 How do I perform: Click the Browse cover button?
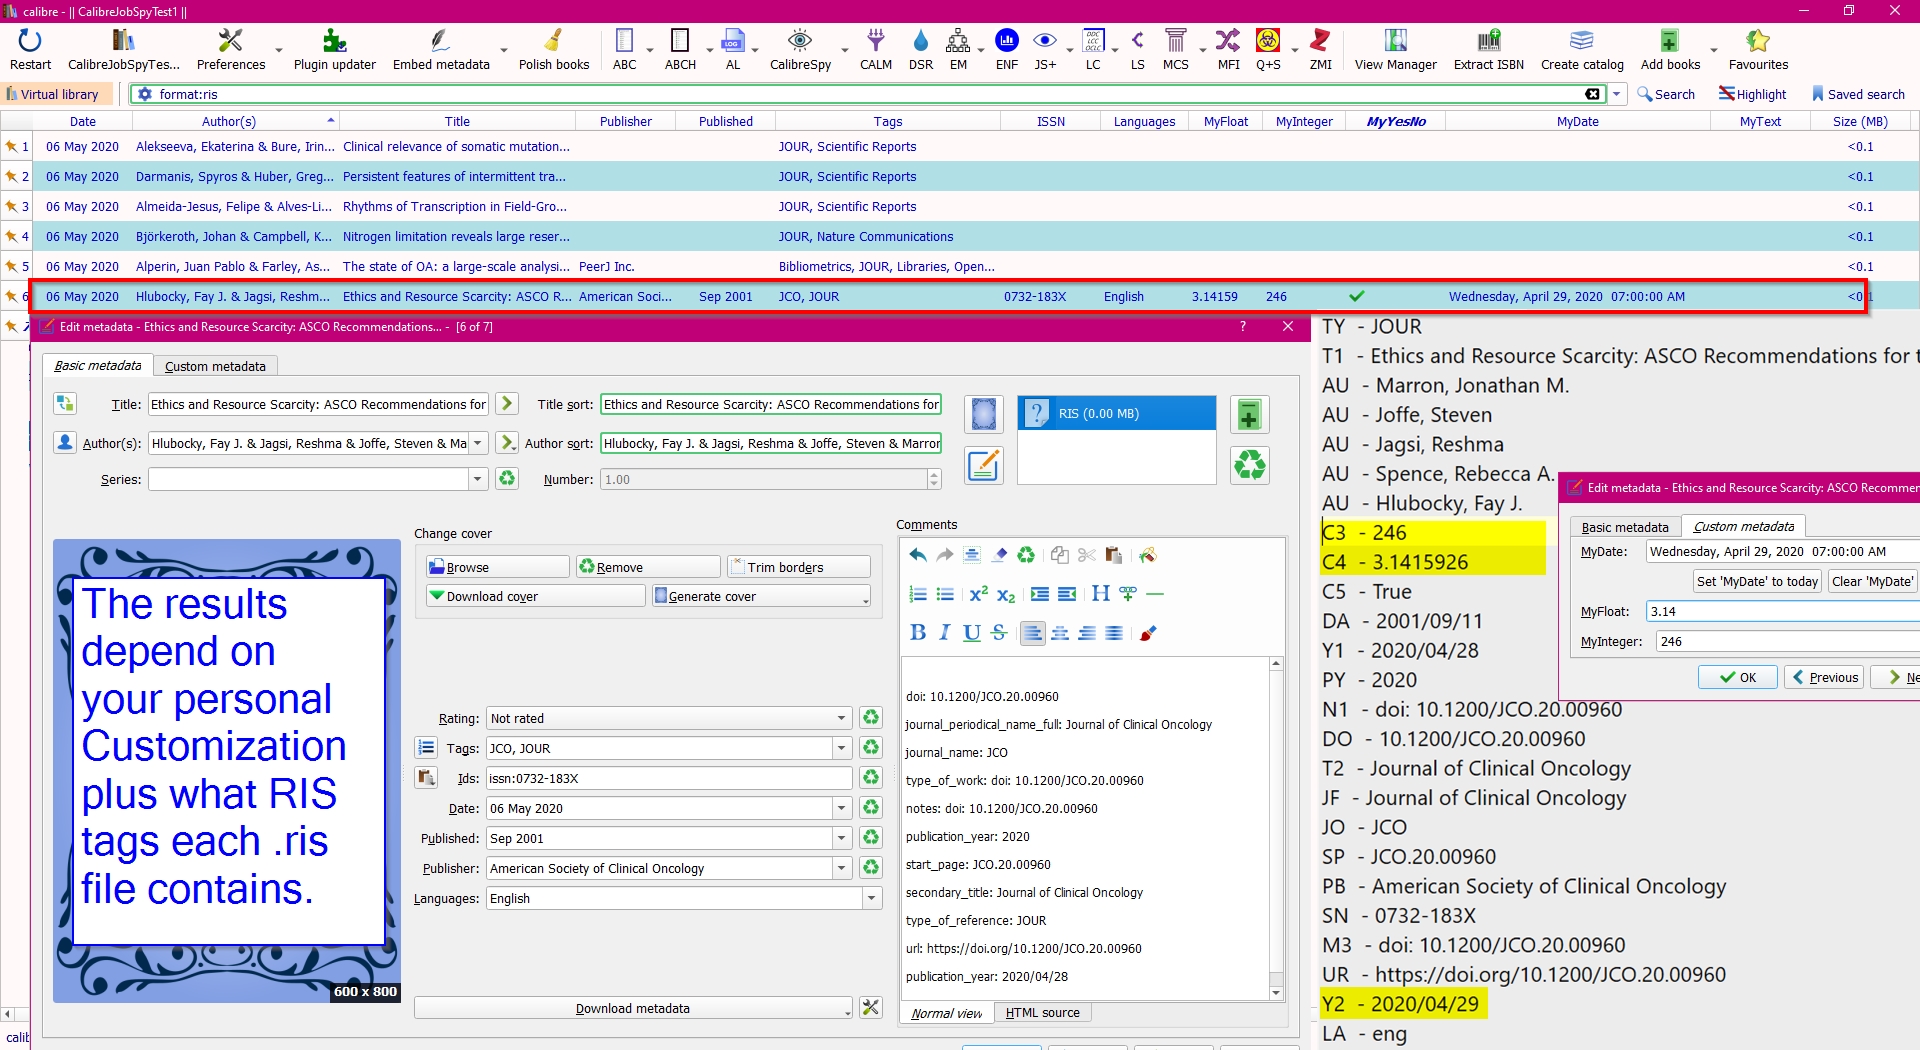coord(497,567)
